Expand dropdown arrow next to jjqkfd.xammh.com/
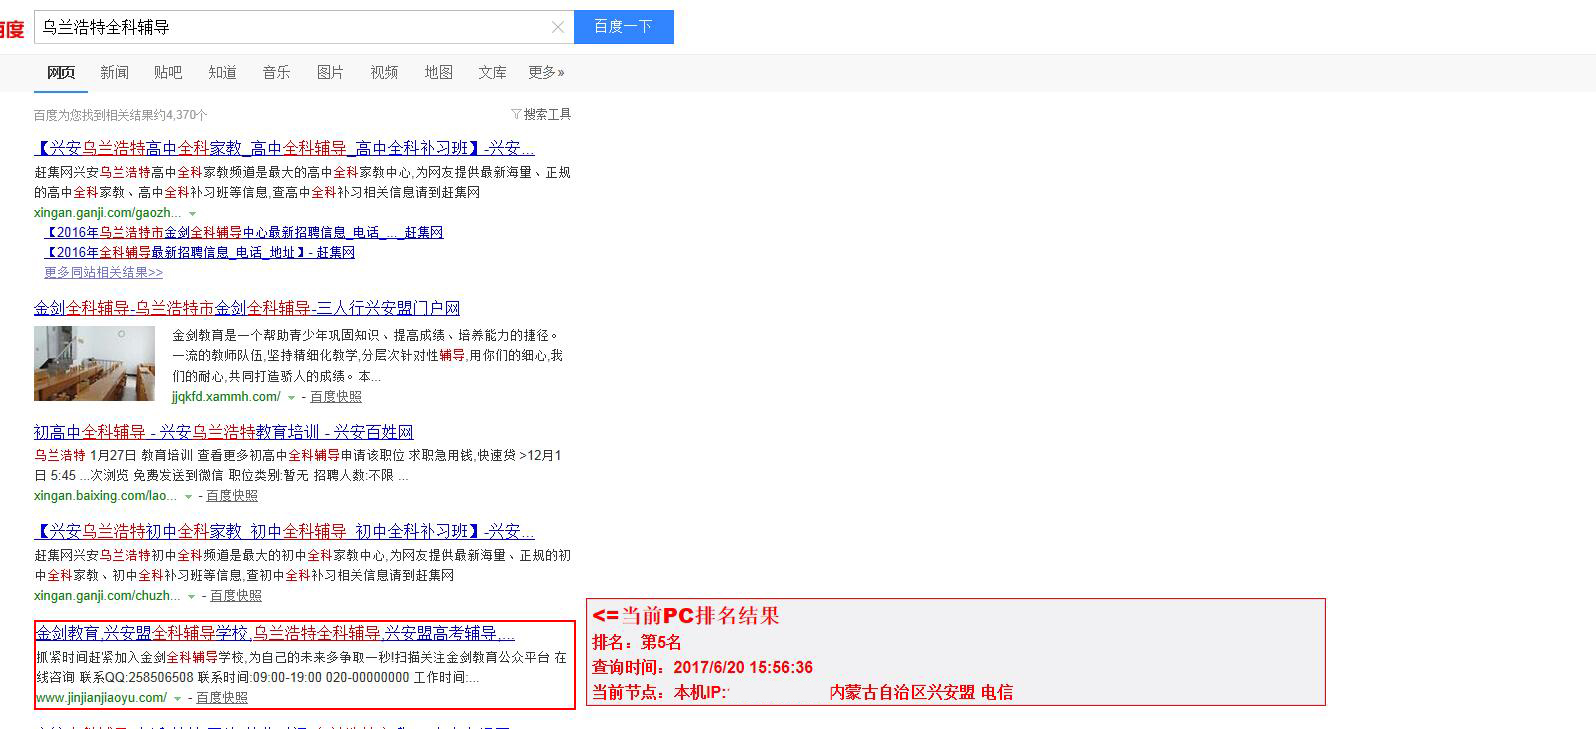 tap(291, 397)
